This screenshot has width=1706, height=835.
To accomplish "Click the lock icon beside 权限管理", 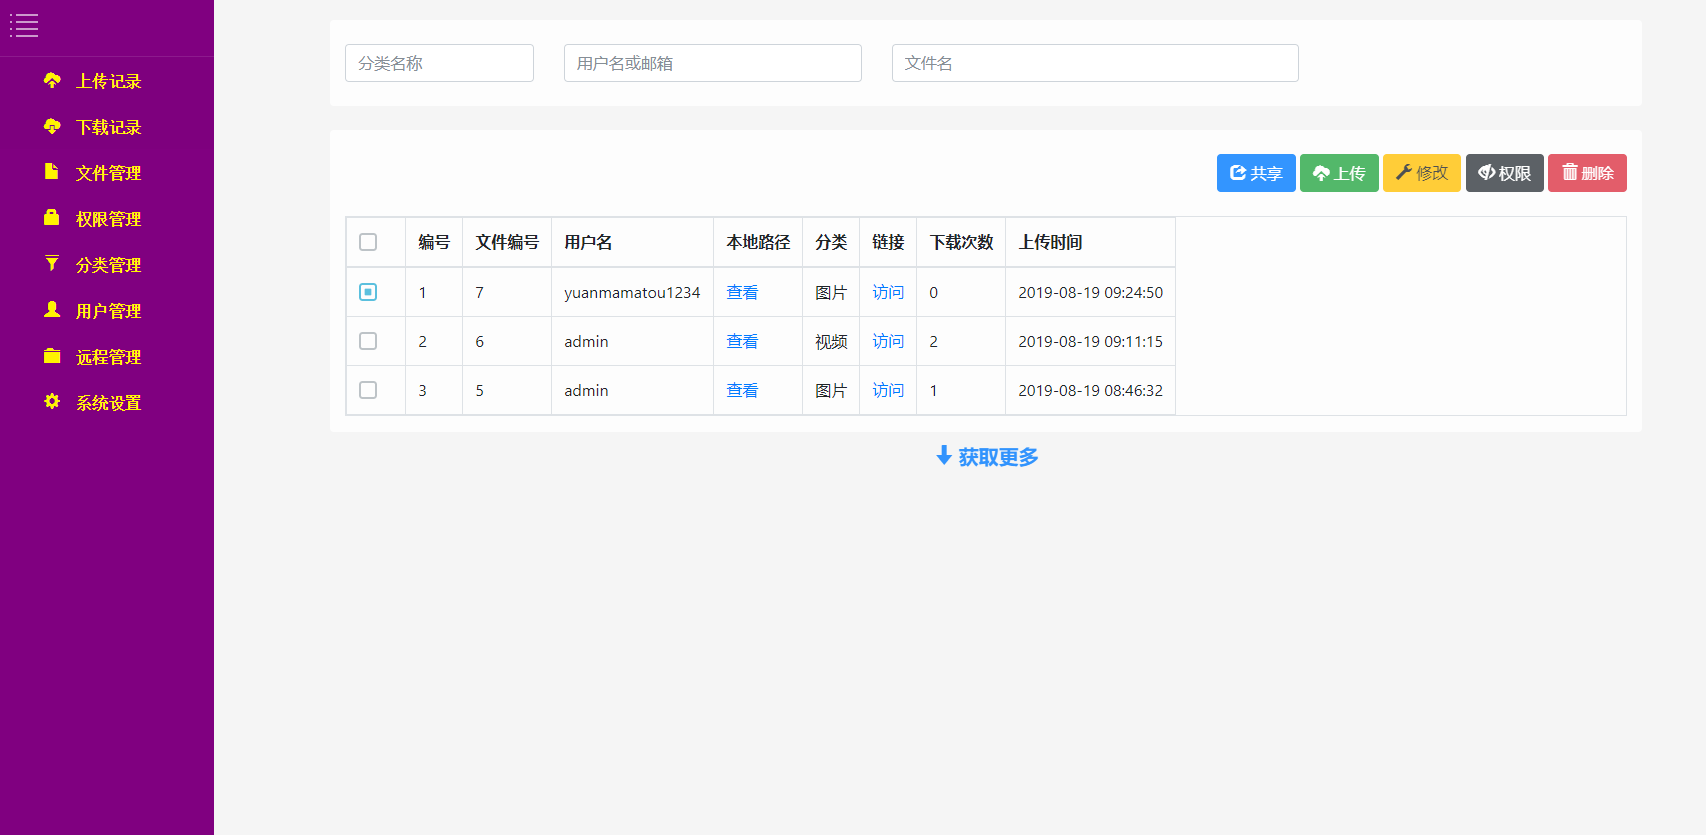I will click(52, 218).
